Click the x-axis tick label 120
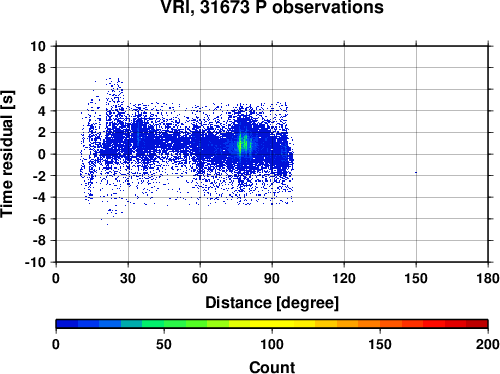 [x=344, y=278]
